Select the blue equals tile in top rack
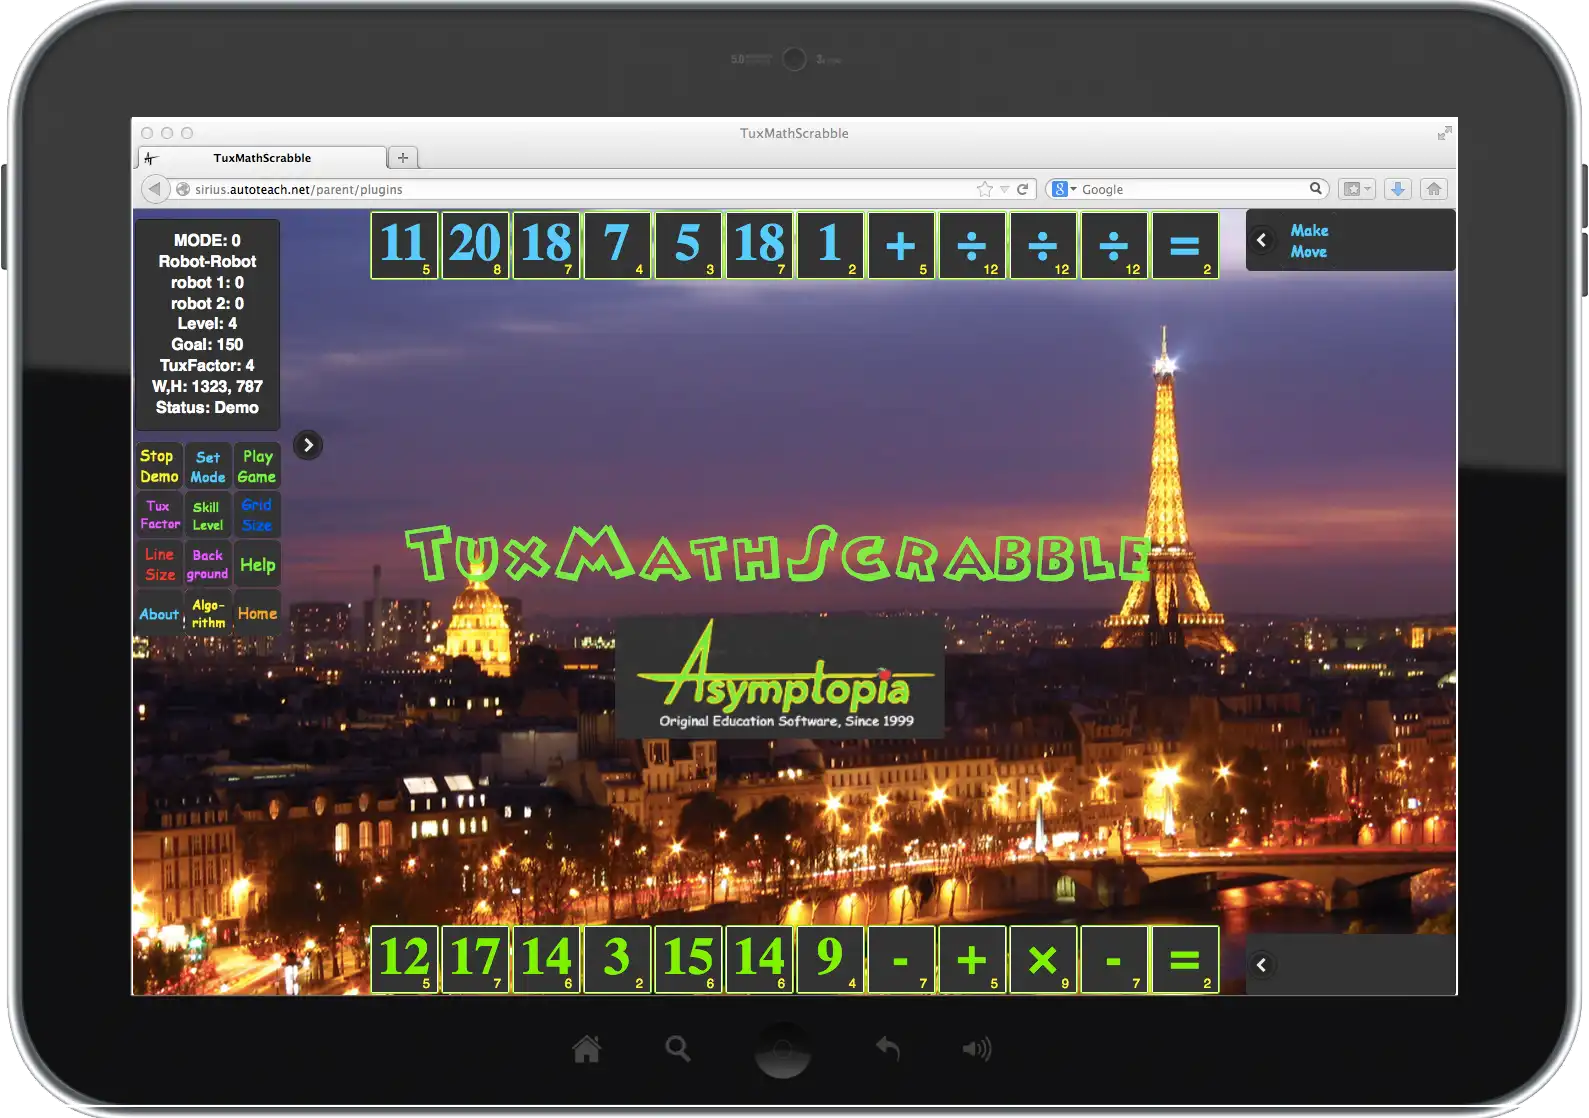Image resolution: width=1589 pixels, height=1118 pixels. pos(1185,245)
